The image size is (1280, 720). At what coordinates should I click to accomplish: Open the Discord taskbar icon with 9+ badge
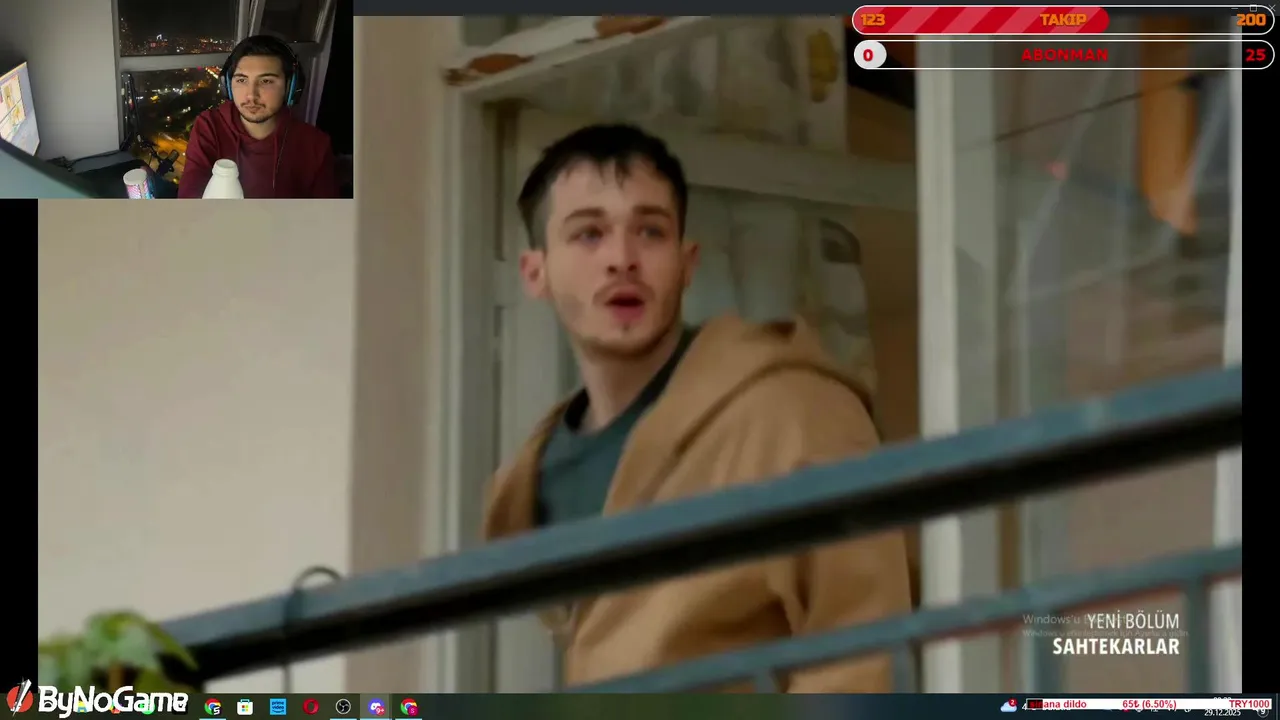pyautogui.click(x=376, y=707)
